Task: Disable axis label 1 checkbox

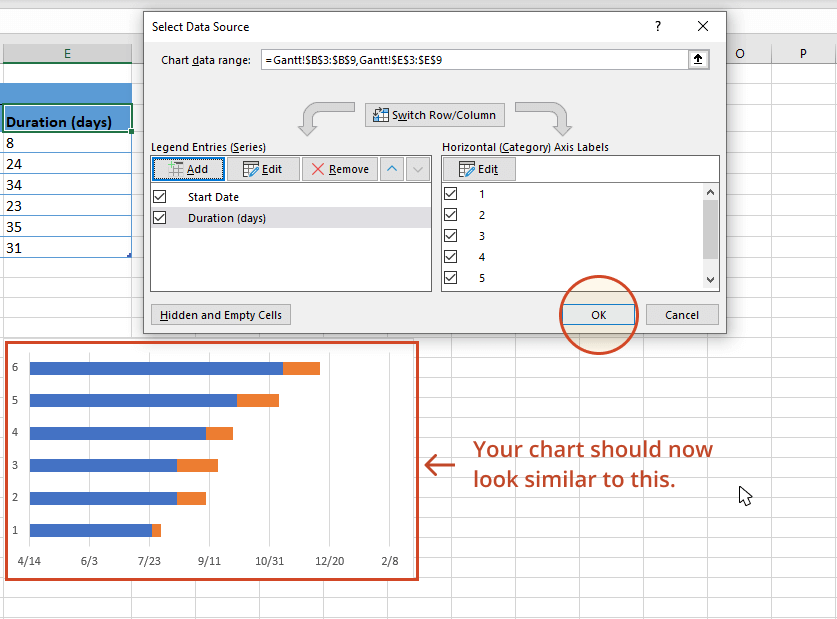Action: point(449,193)
